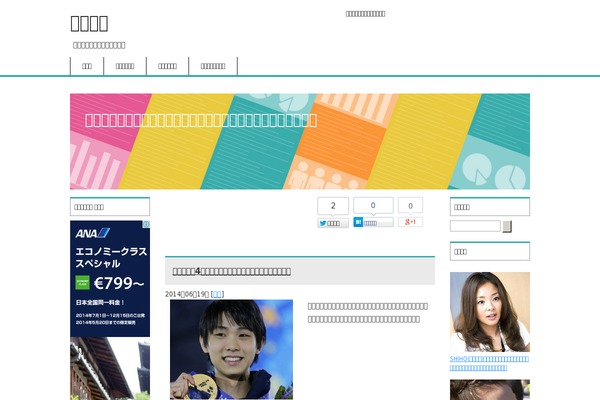Click the Hatena bookmark count bubble showing 0
Viewport: 600px width, 400px height.
pyautogui.click(x=373, y=206)
